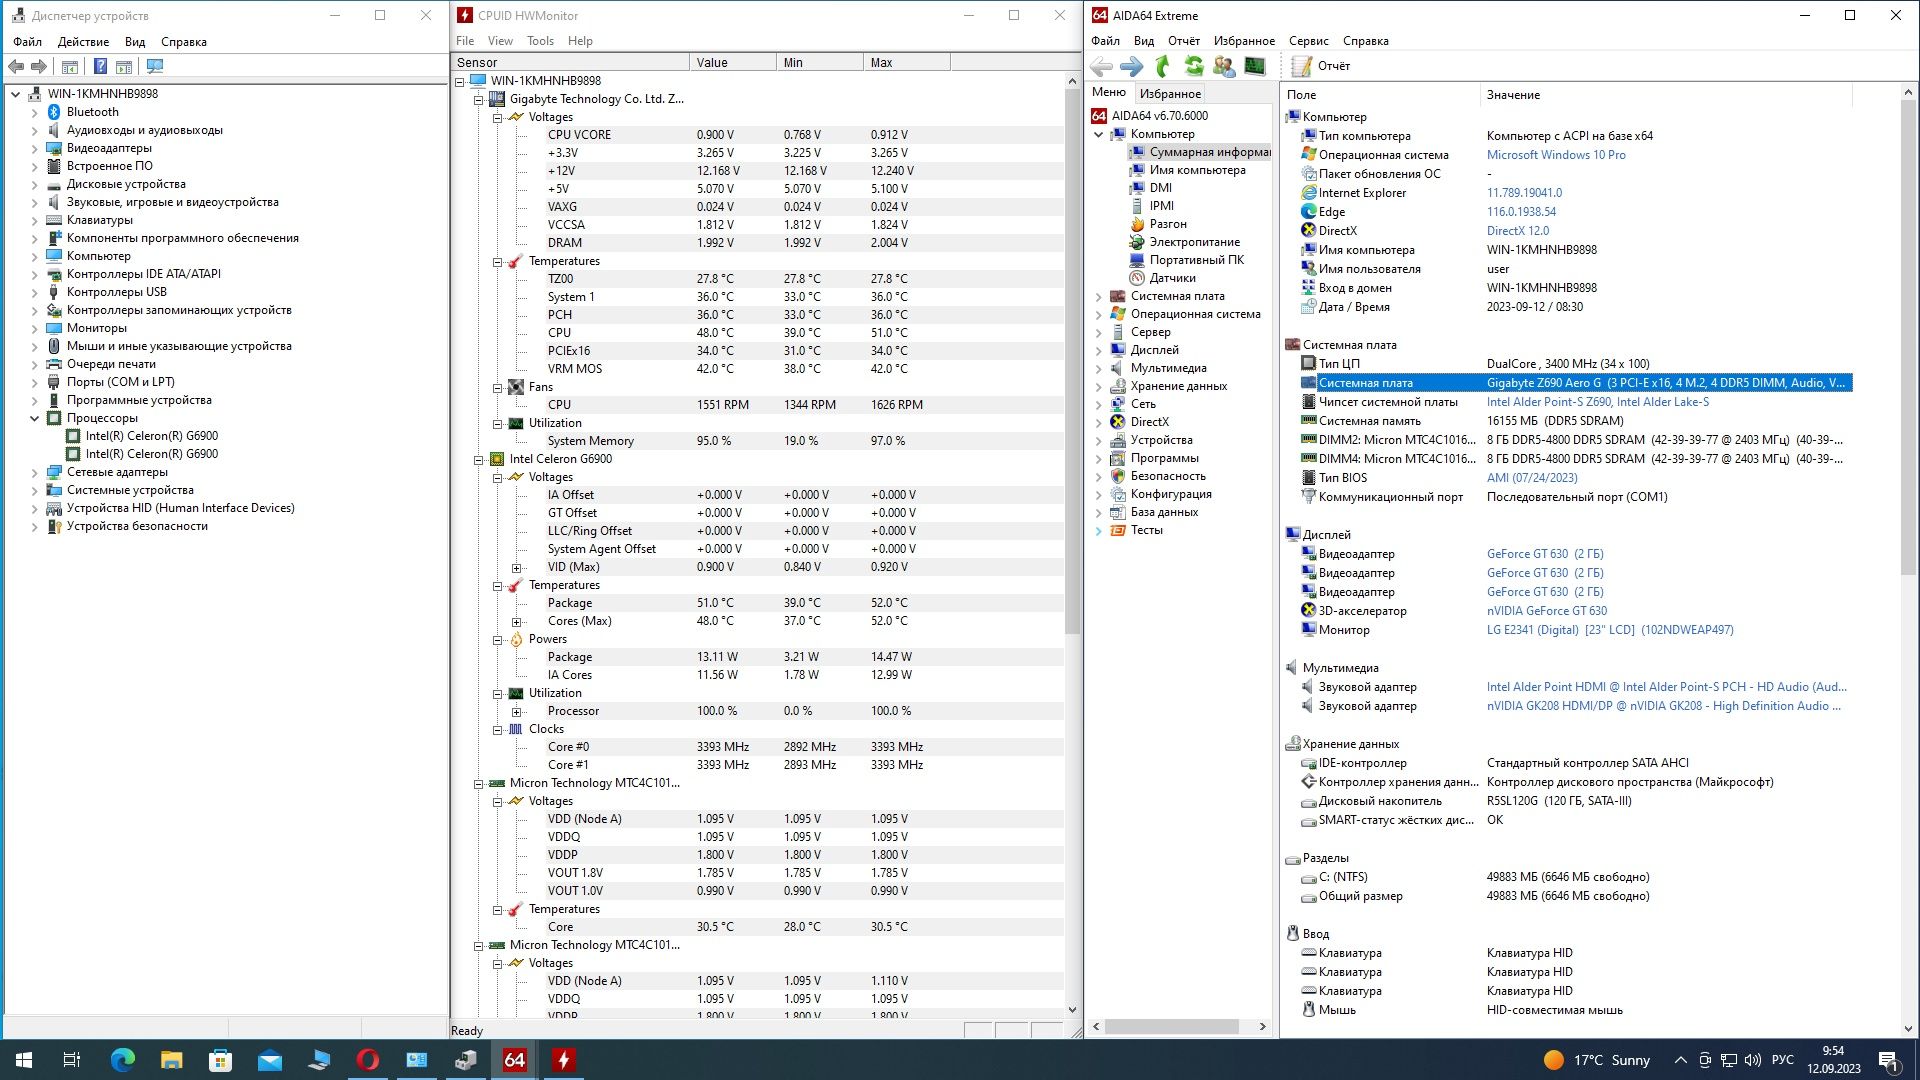Click the green up-level arrow in AIDA64
The height and width of the screenshot is (1080, 1920).
[1162, 66]
